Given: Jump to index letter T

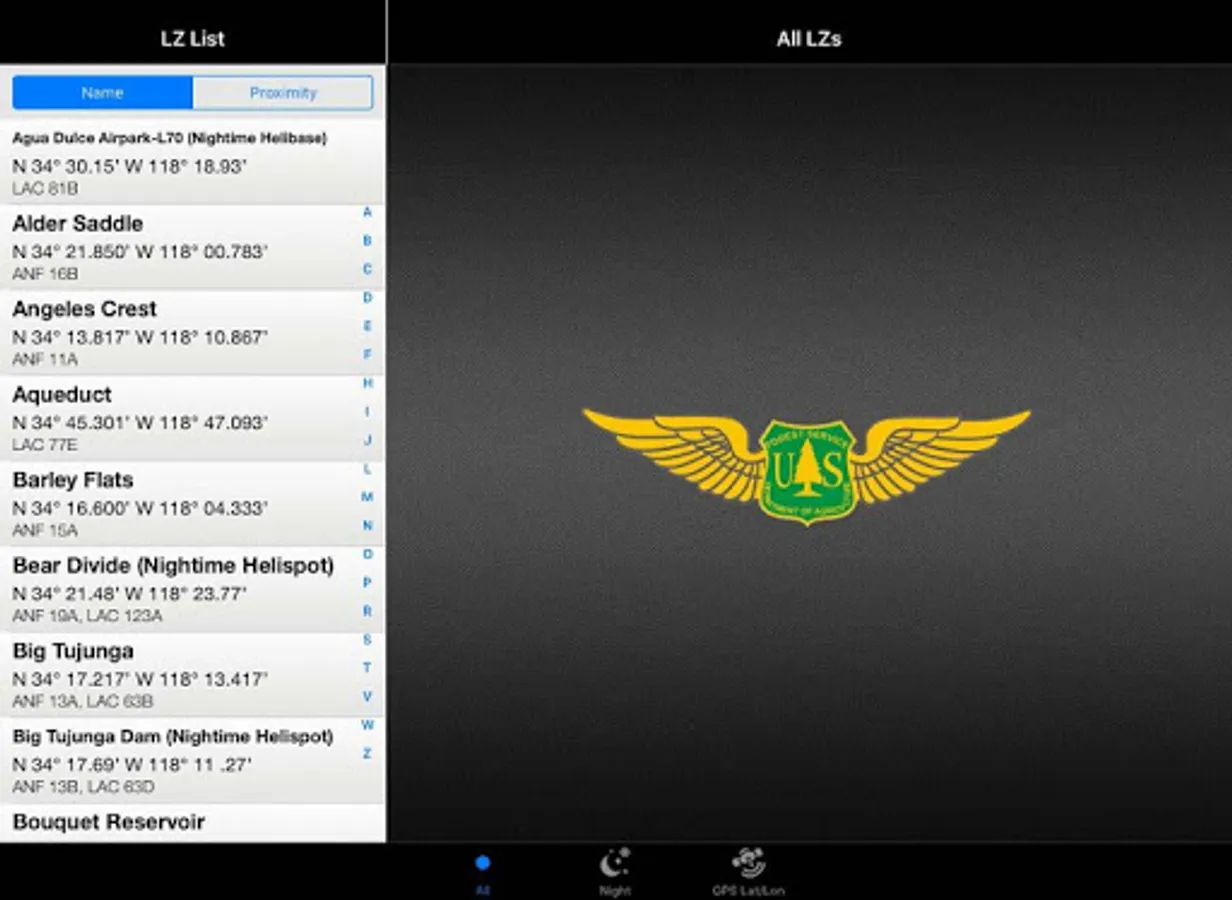Looking at the screenshot, I should click(367, 668).
